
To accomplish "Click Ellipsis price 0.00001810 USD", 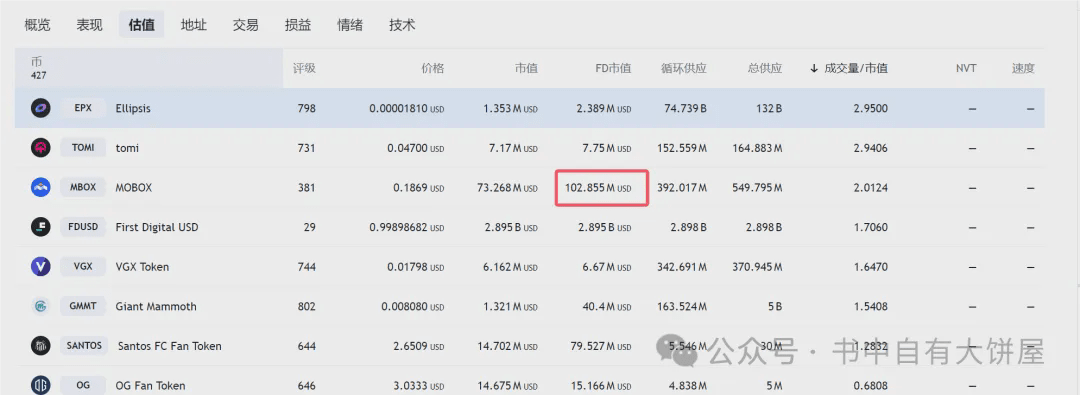I will (406, 108).
